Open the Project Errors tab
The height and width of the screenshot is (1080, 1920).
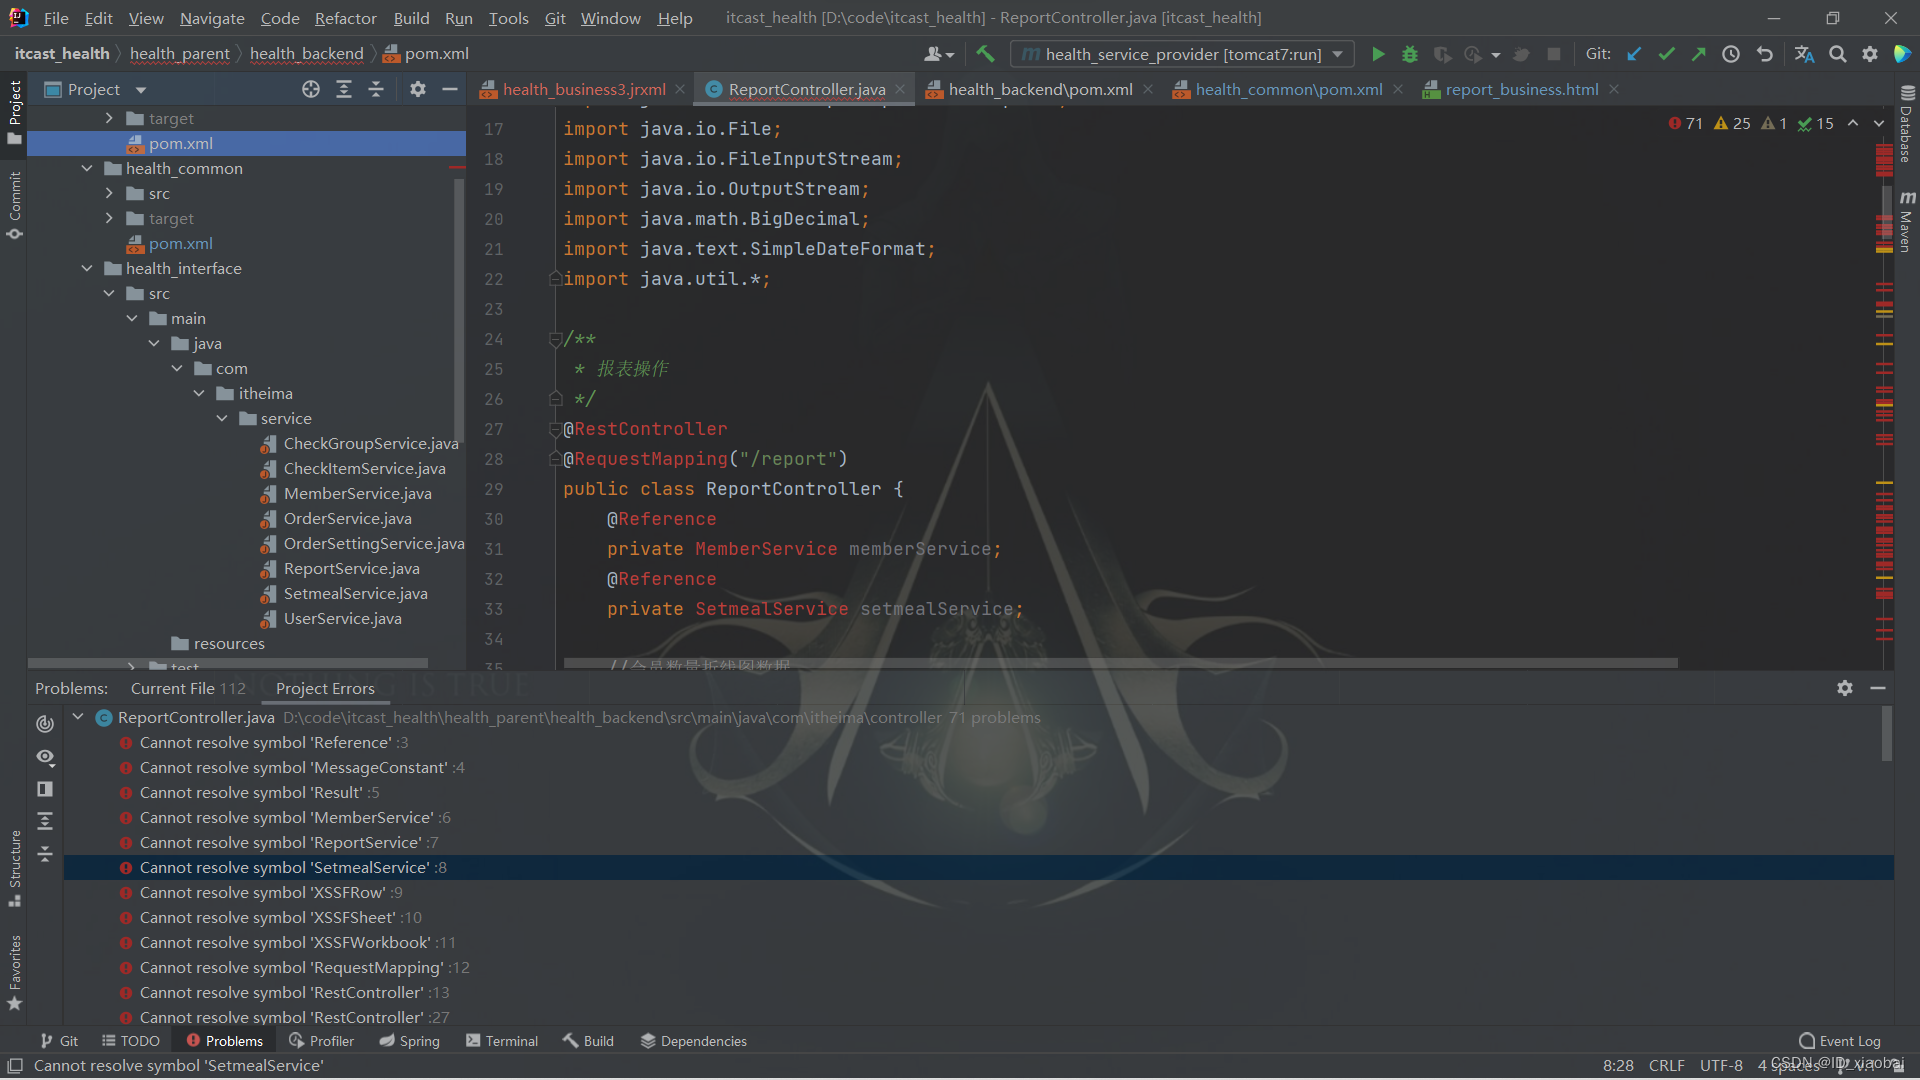325,688
